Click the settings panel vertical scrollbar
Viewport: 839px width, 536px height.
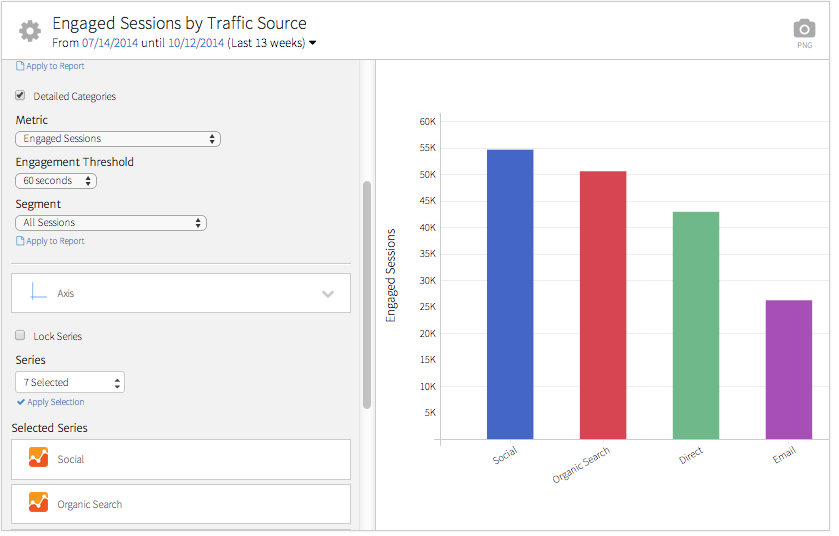coord(367,294)
